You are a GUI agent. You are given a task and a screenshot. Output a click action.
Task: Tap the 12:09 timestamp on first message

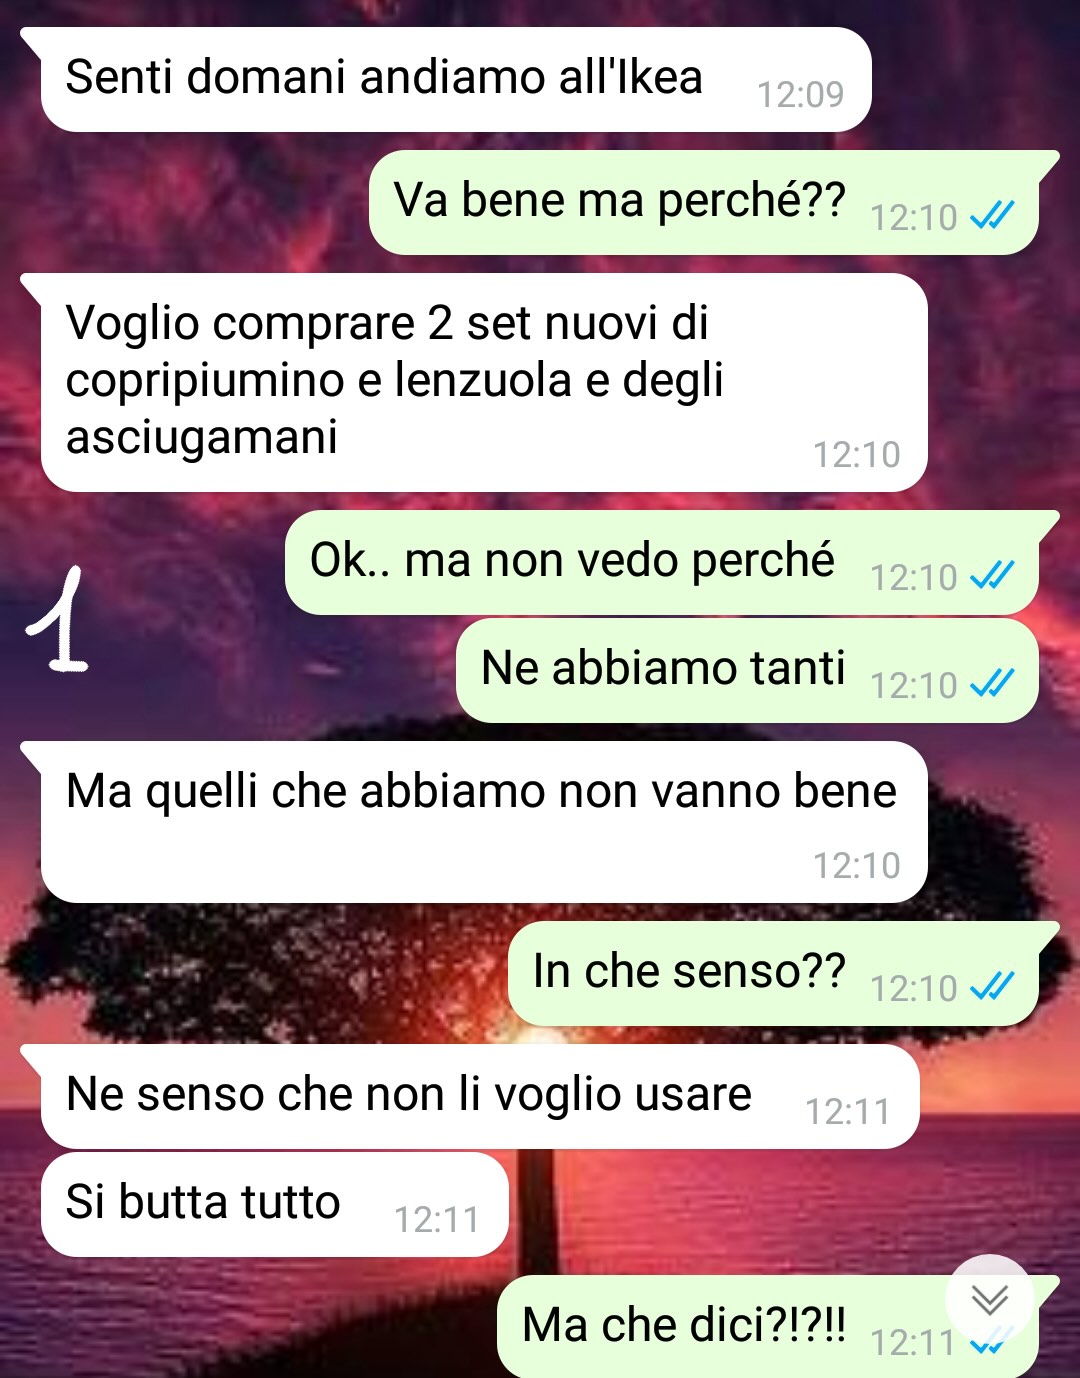click(800, 94)
